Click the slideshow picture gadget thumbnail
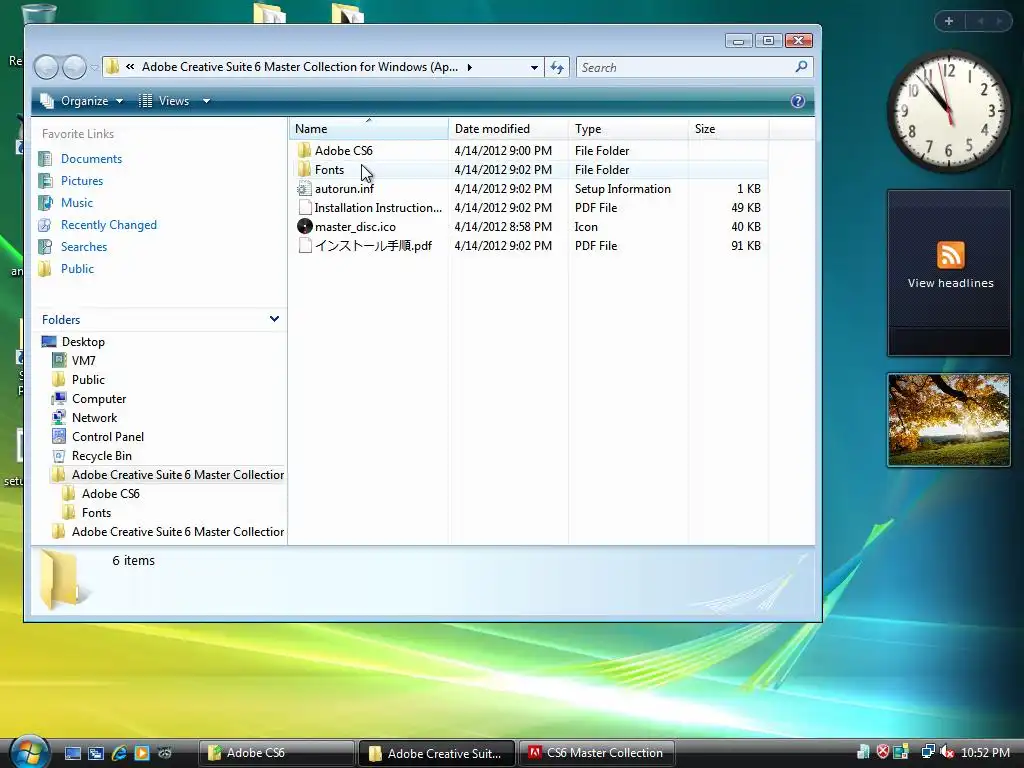Image resolution: width=1024 pixels, height=768 pixels. (x=949, y=420)
